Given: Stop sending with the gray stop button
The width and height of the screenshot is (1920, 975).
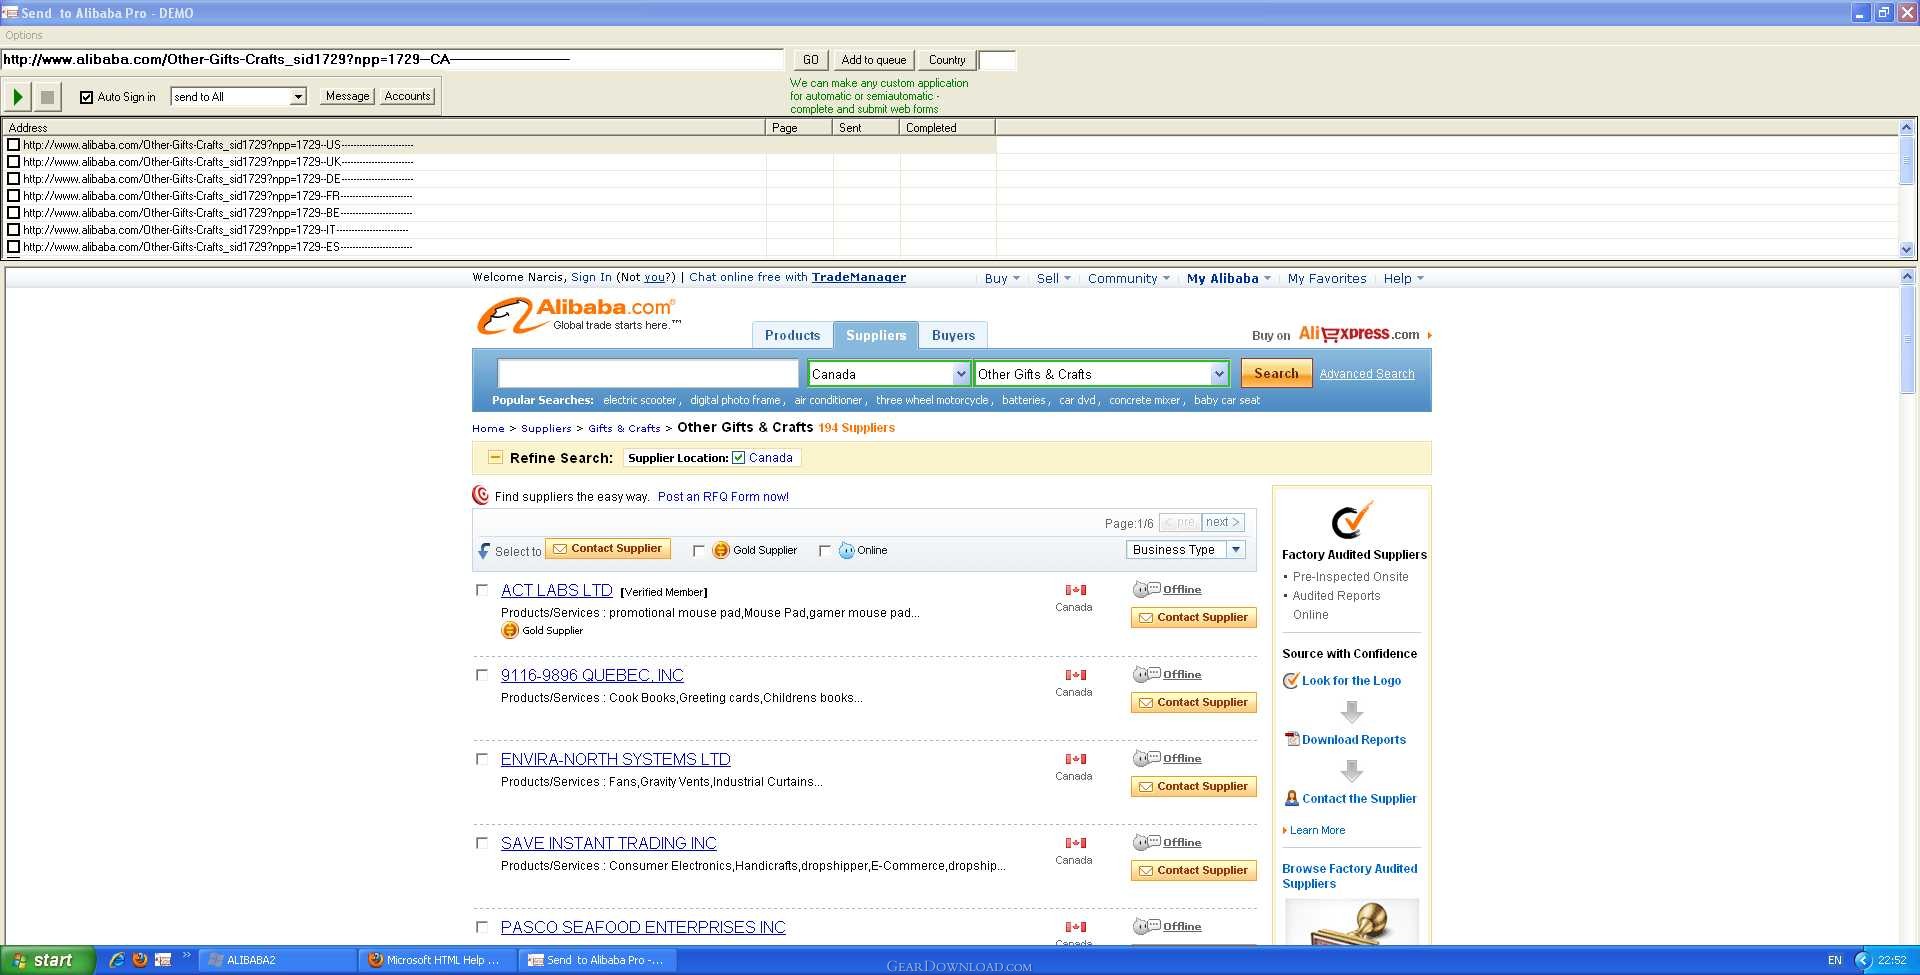Looking at the screenshot, I should 47,97.
